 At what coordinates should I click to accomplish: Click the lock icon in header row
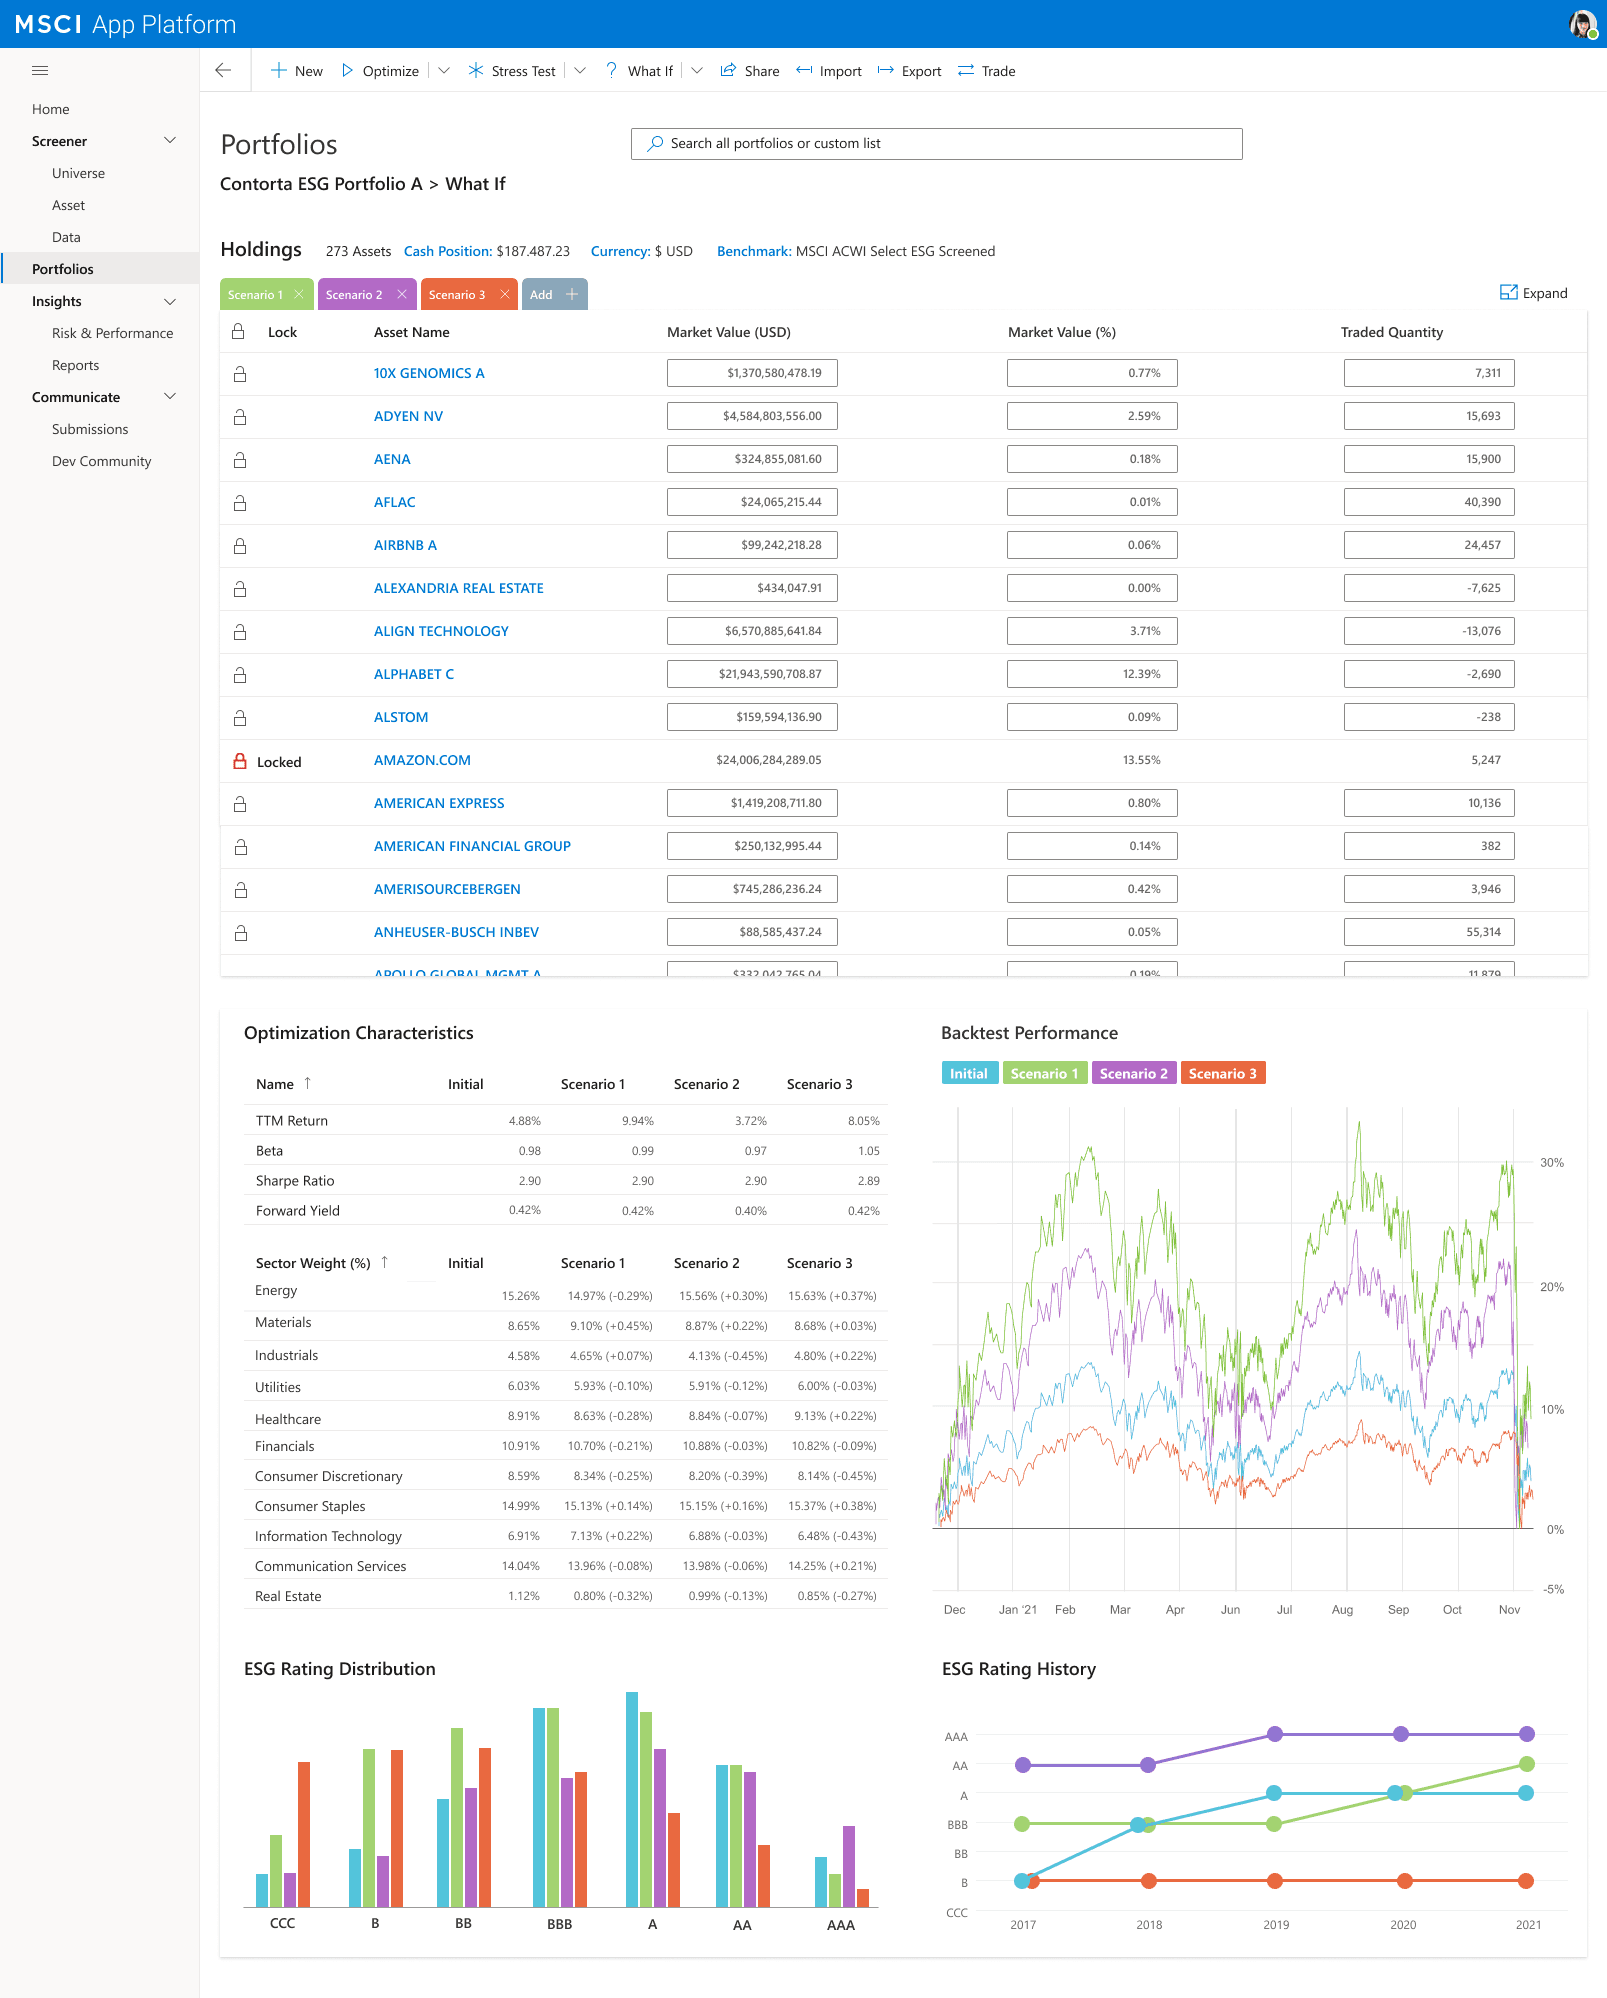(238, 331)
